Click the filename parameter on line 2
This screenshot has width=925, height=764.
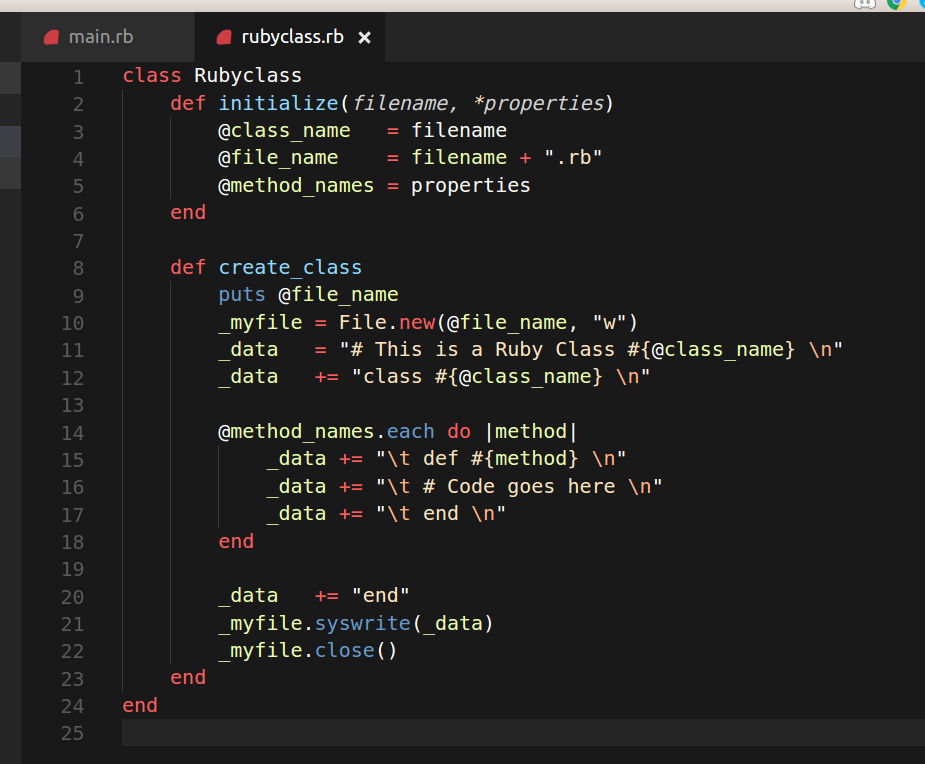click(x=401, y=103)
